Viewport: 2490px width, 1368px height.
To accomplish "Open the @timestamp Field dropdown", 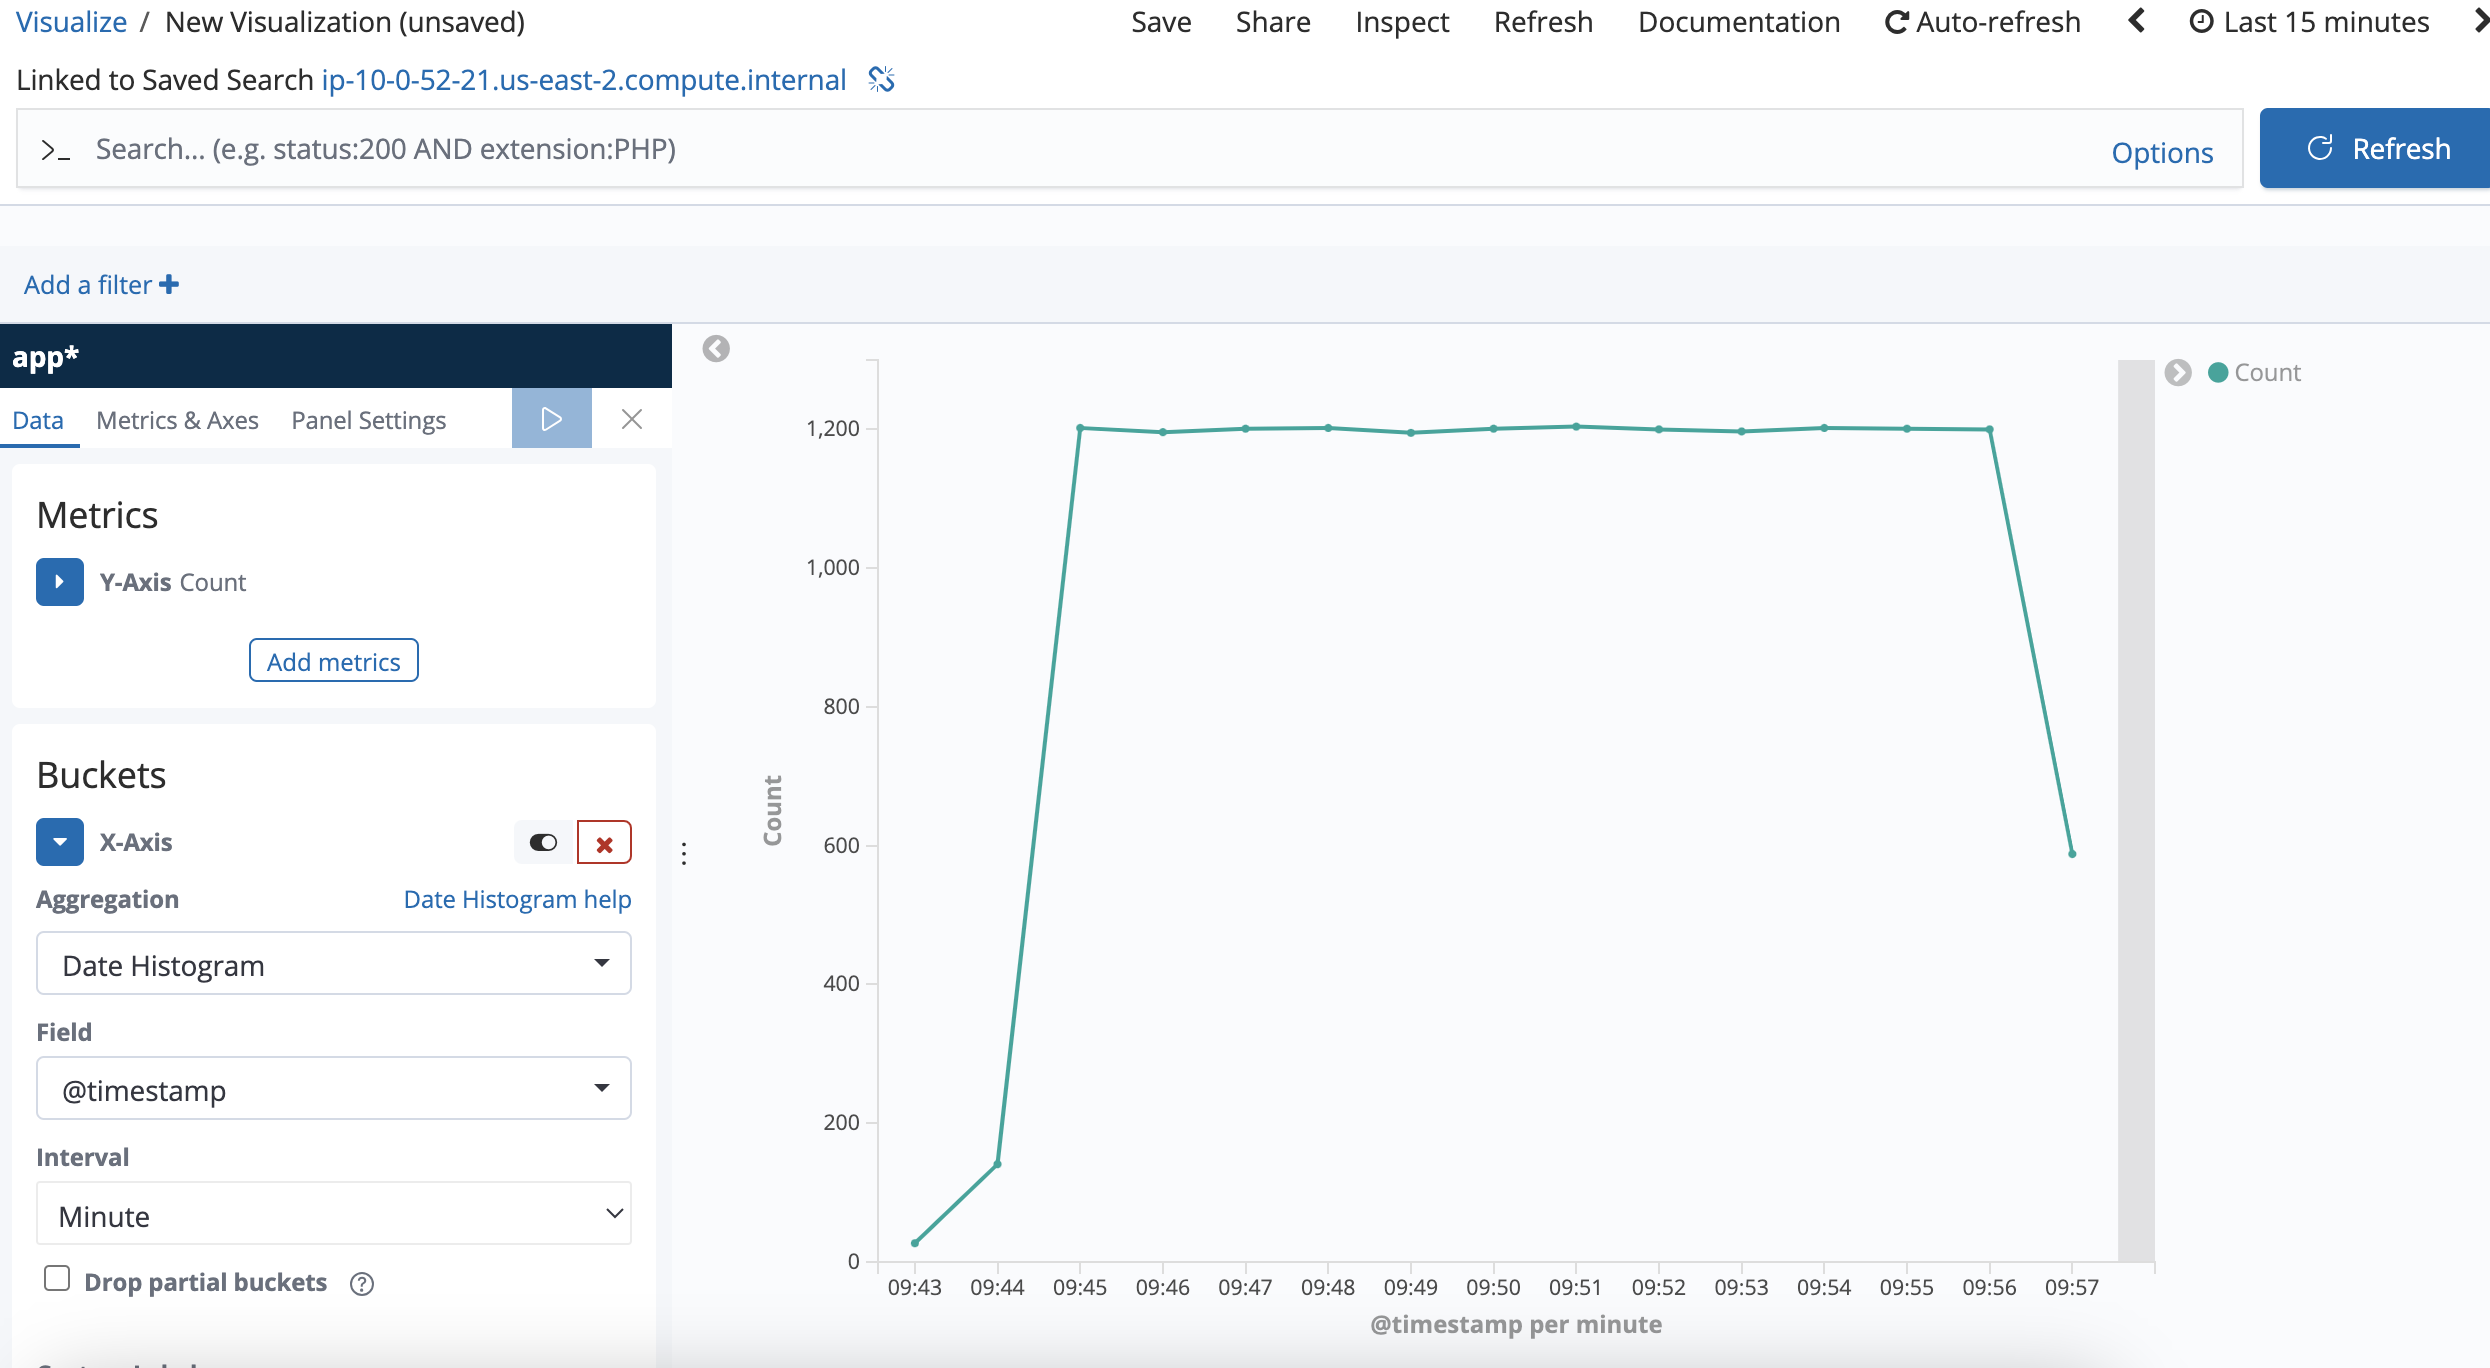I will coord(333,1089).
